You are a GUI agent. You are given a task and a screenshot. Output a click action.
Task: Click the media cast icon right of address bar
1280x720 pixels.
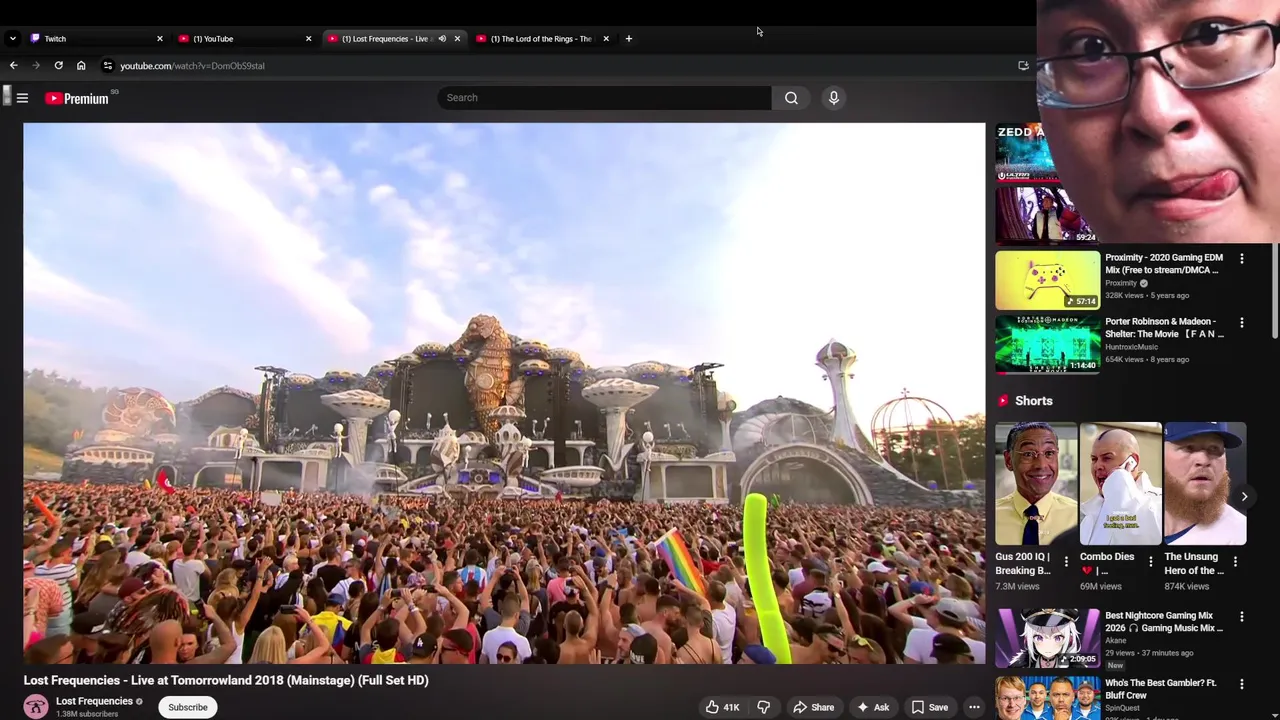click(1023, 66)
